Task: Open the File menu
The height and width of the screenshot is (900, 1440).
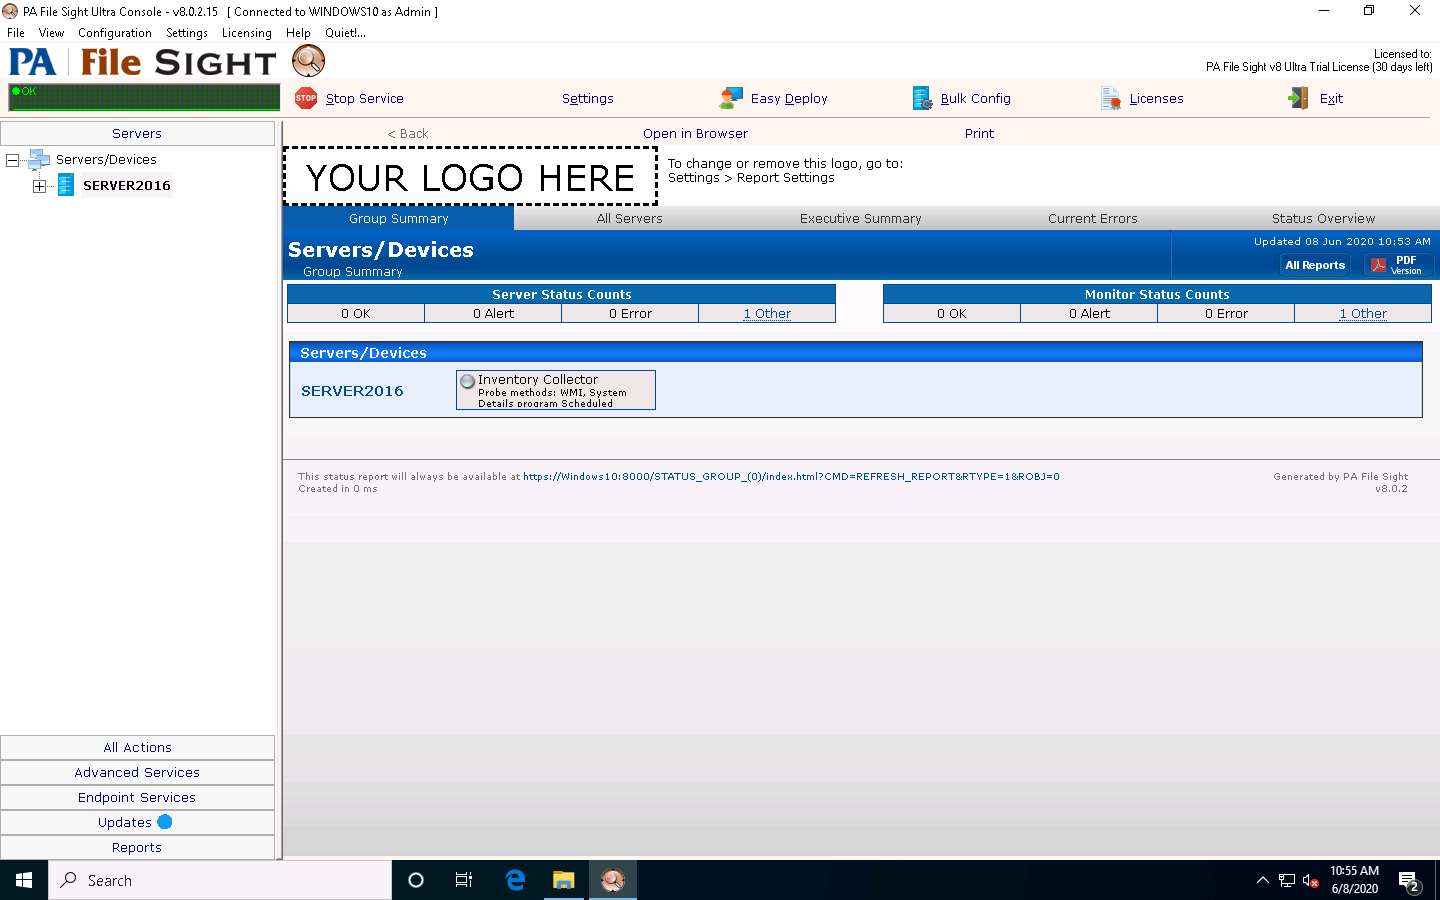Action: pos(16,33)
